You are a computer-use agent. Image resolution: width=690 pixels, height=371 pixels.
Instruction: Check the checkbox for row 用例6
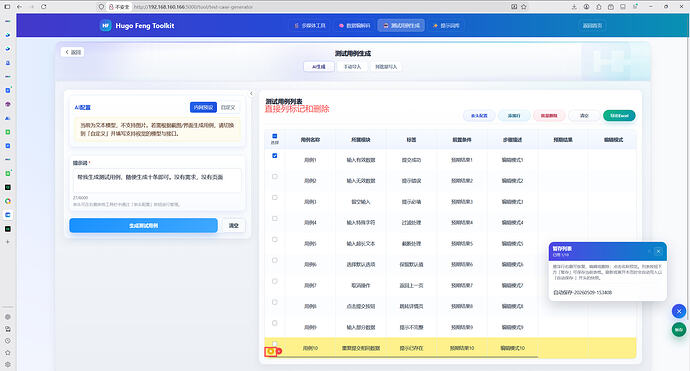(275, 260)
